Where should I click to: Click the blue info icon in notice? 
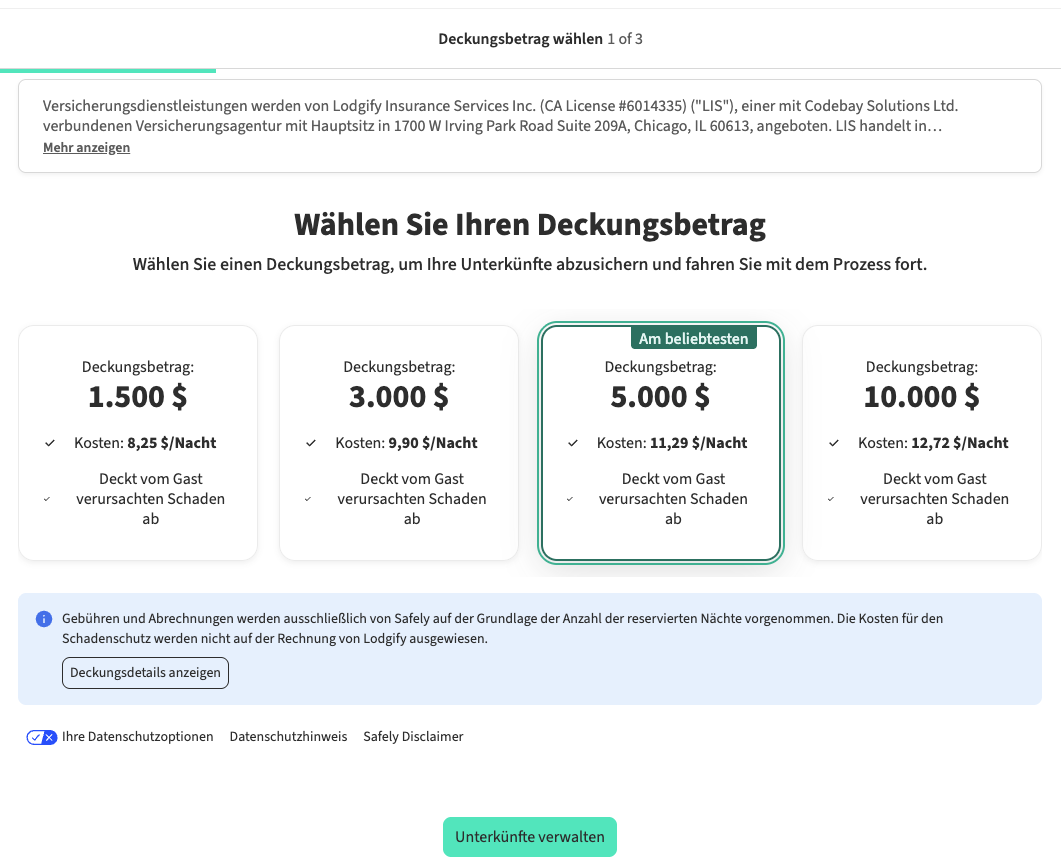coord(43,619)
